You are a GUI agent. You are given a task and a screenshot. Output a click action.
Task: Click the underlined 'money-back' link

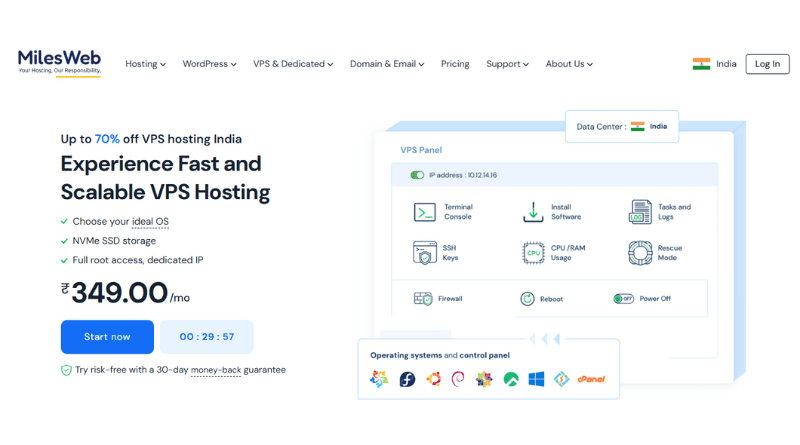coord(216,370)
